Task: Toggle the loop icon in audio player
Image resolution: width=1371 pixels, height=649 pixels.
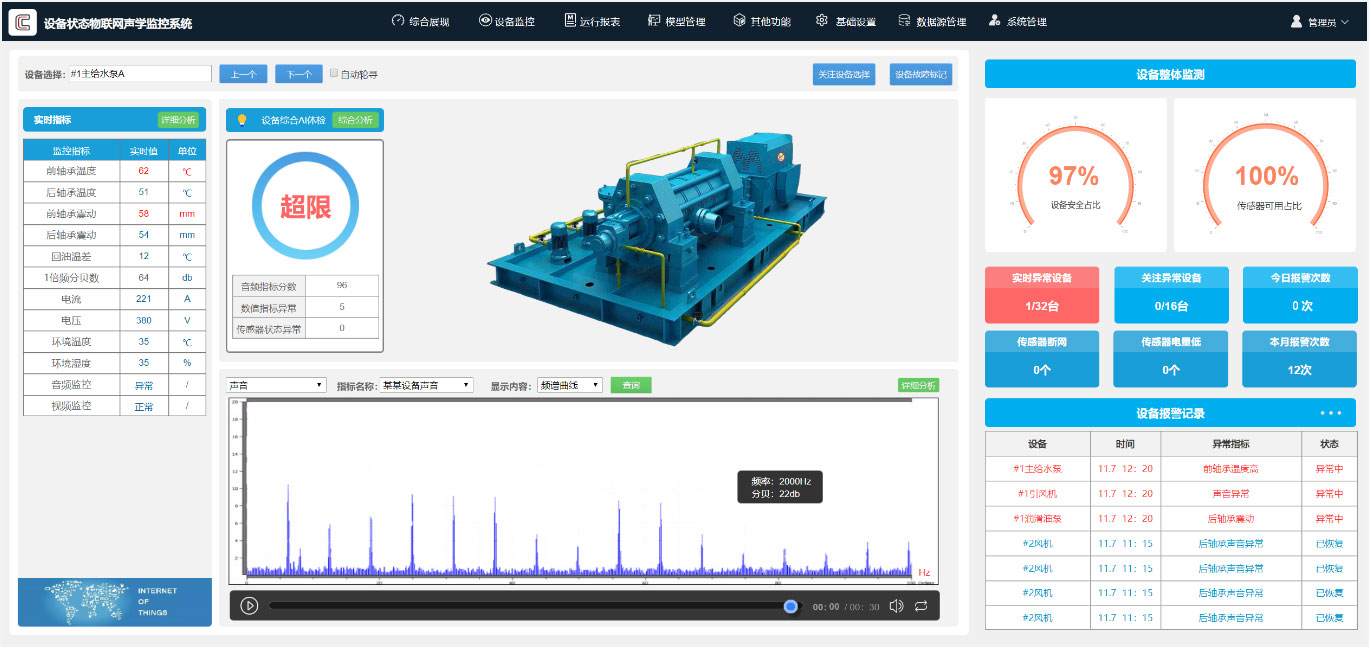Action: coord(921,606)
